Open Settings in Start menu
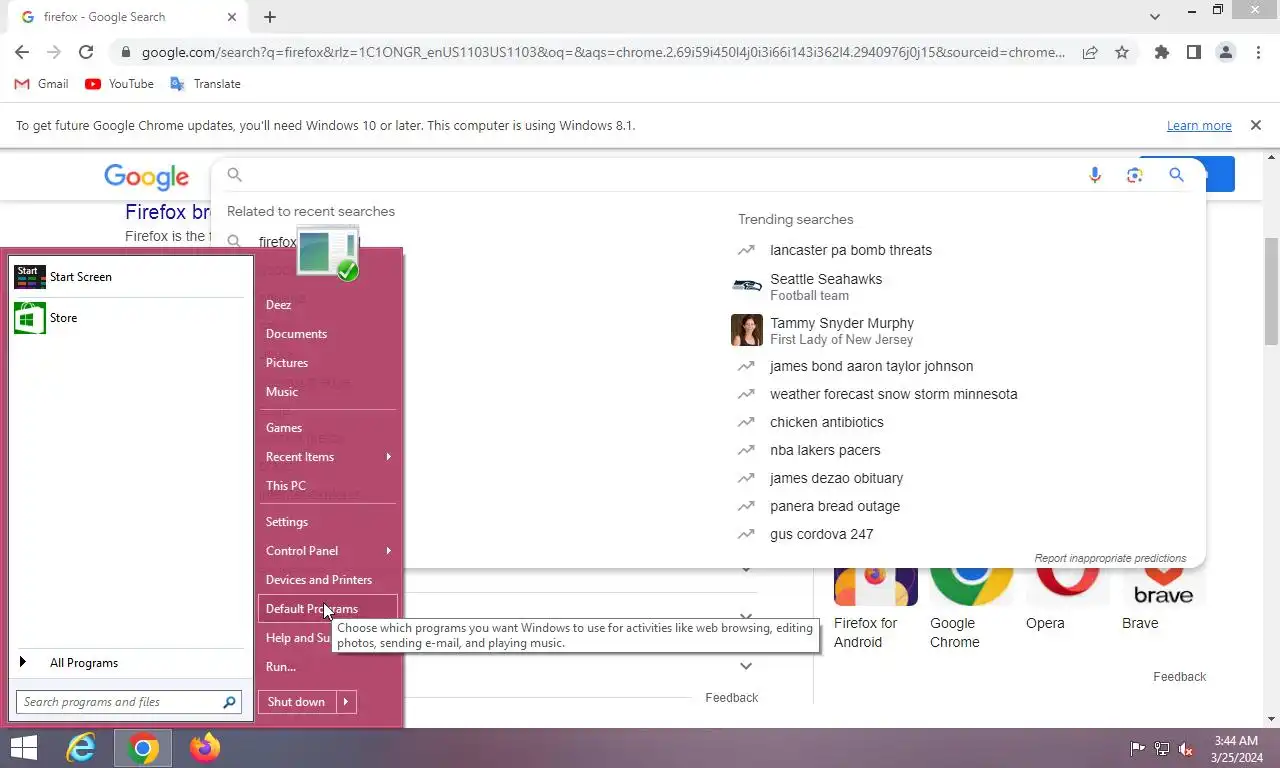Viewport: 1280px width, 768px height. (x=287, y=522)
